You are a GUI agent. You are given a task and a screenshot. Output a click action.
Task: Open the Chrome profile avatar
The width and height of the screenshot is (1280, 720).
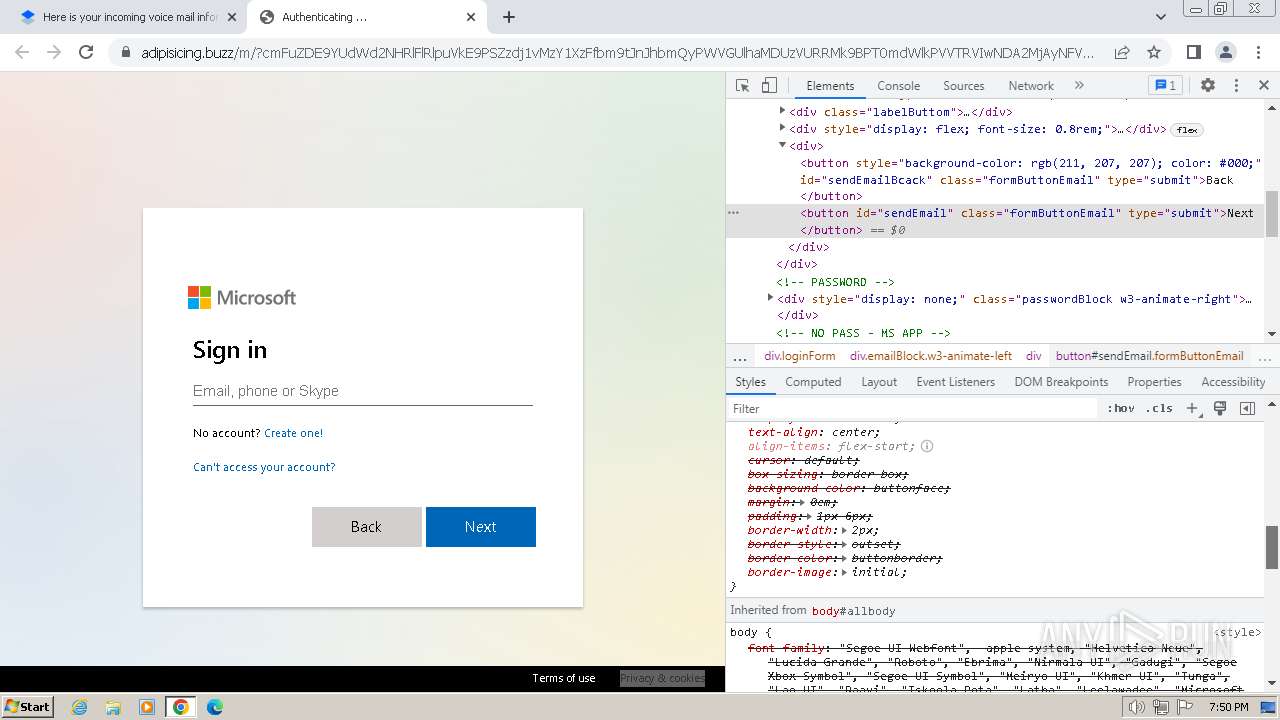[1225, 52]
